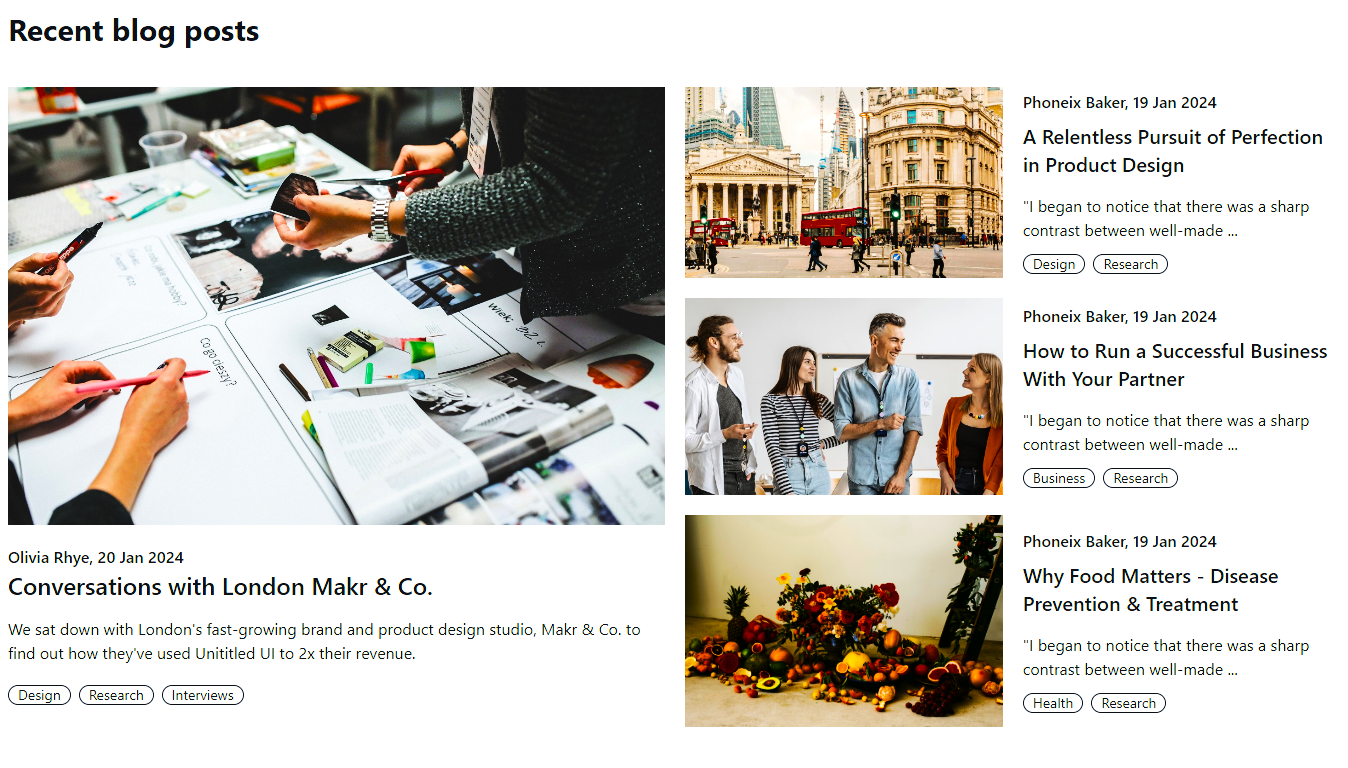1348x768 pixels.
Task: Open 'Conversations with London Makr & Co.' post
Action: (x=220, y=587)
